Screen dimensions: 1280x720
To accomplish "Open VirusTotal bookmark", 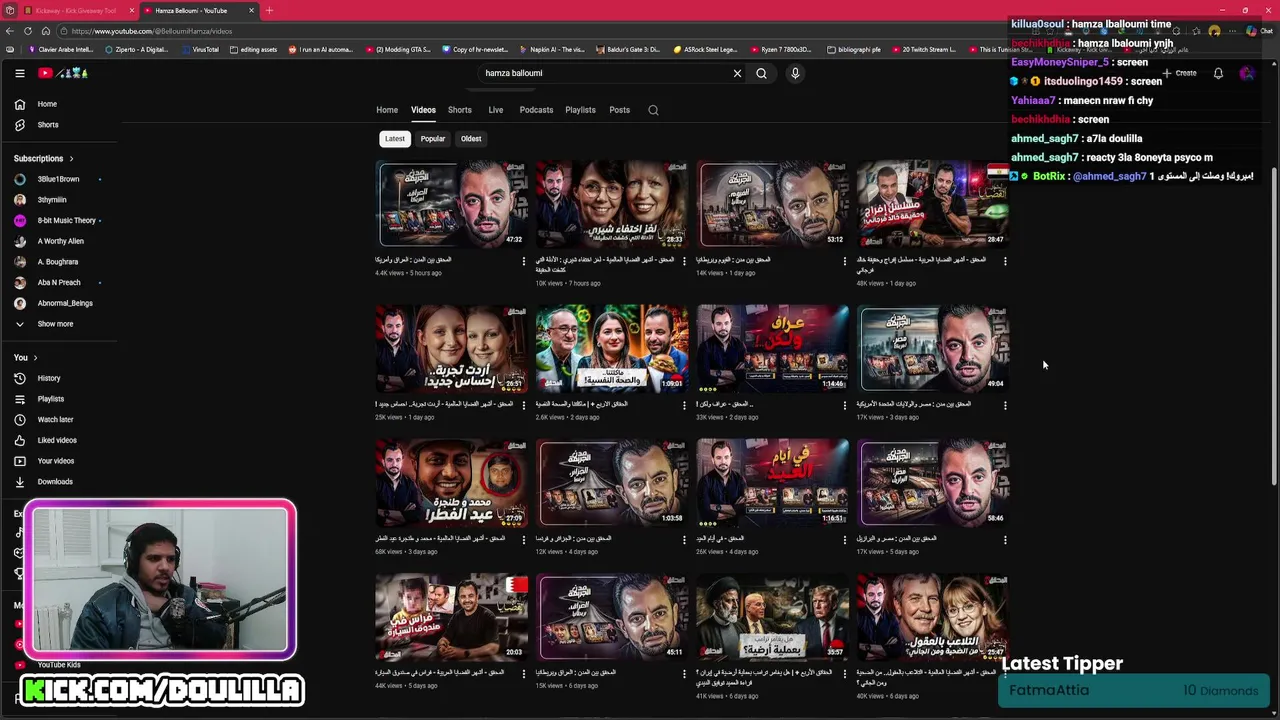I will point(200,49).
